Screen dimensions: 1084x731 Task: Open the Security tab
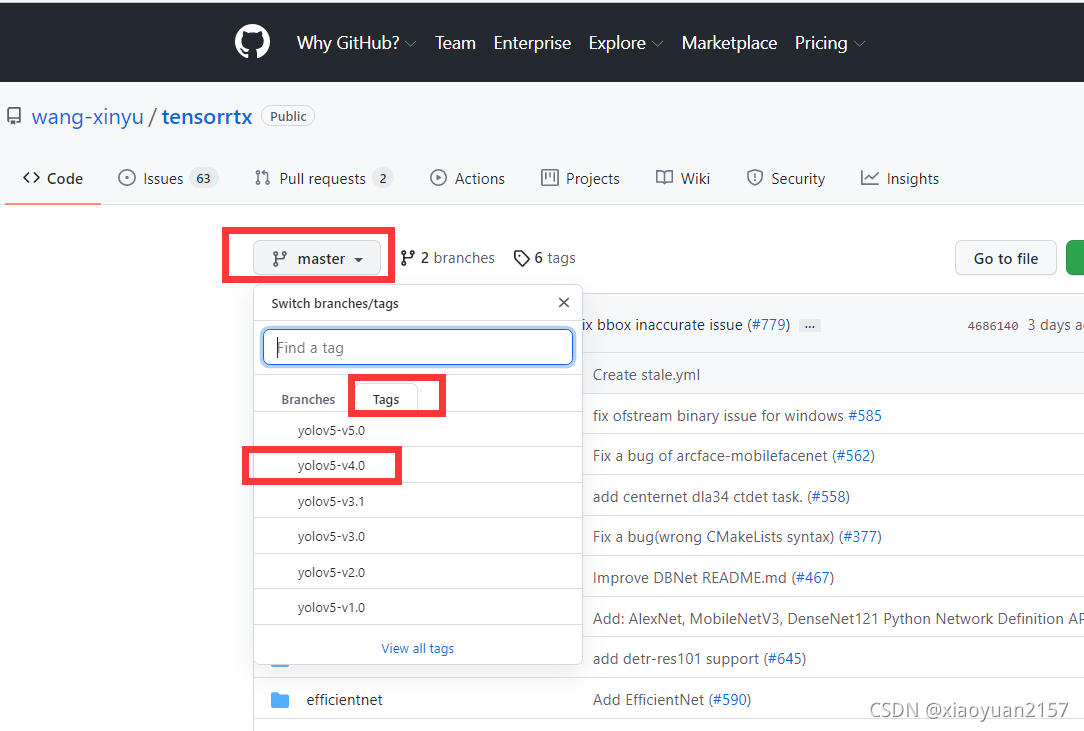pos(786,178)
